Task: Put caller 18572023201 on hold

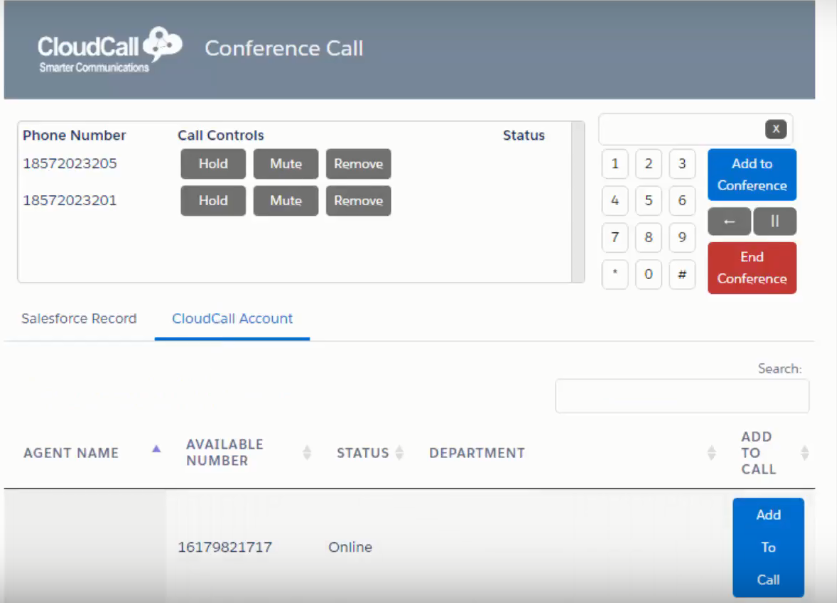Action: (x=212, y=200)
